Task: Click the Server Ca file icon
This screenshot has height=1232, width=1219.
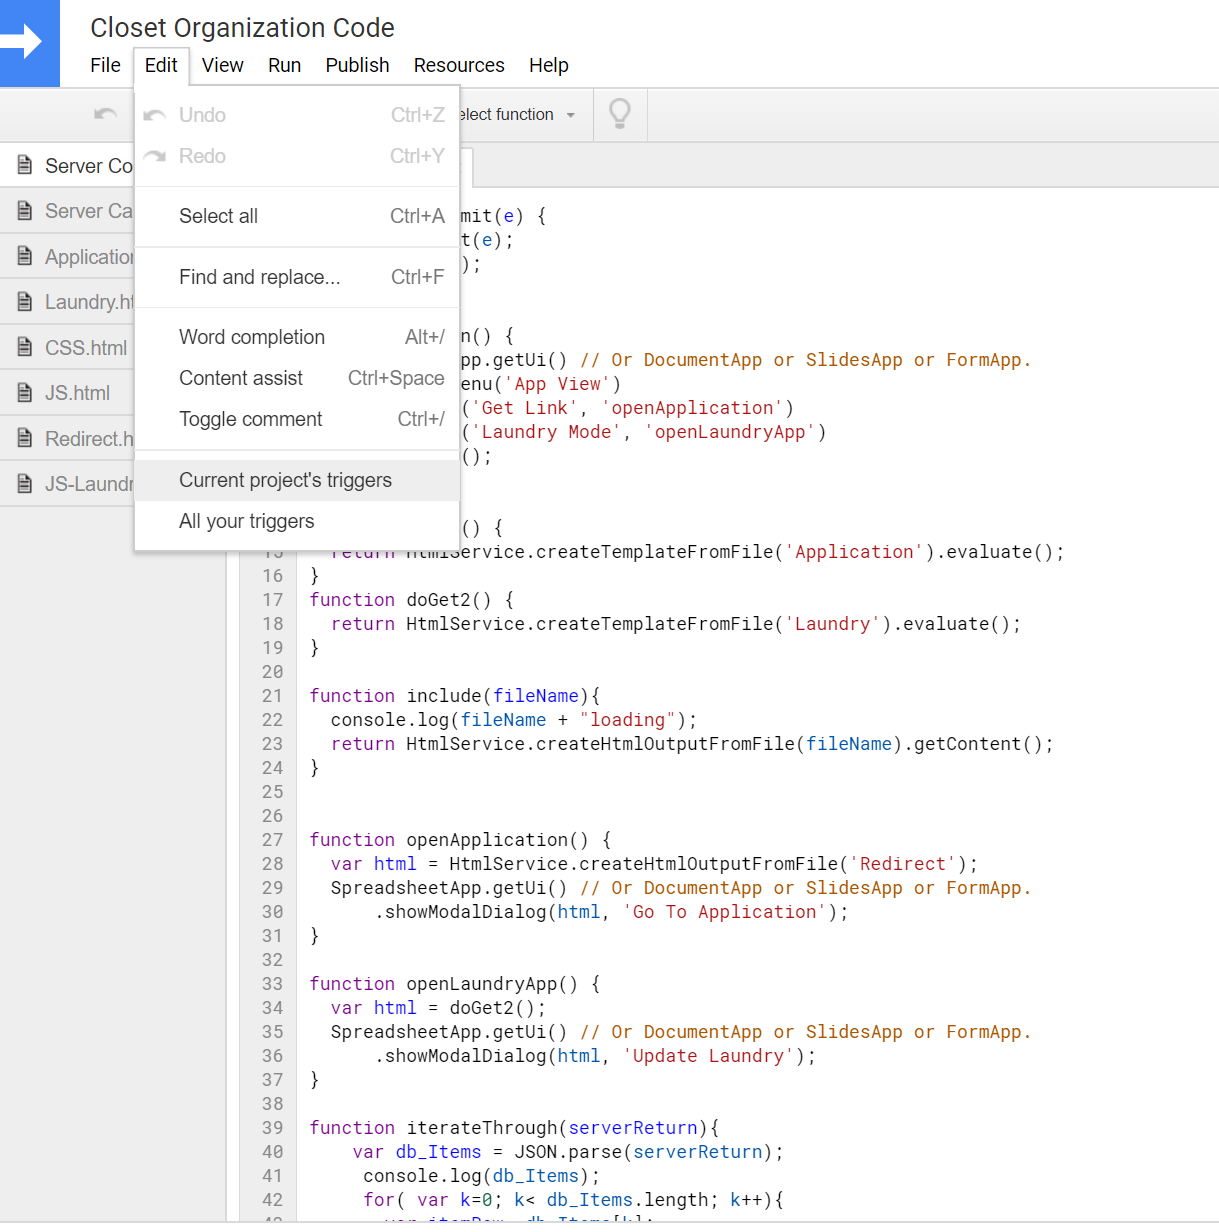Action: point(25,211)
